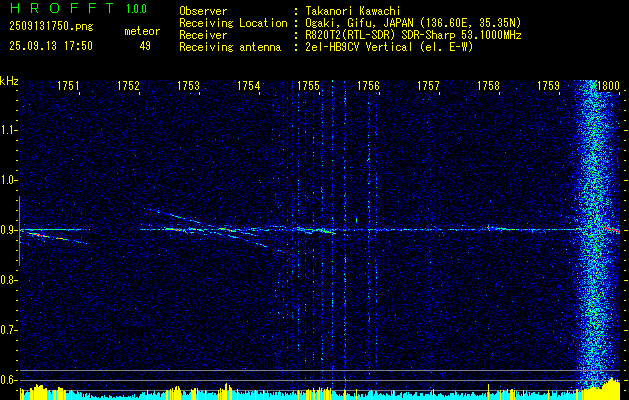Click time marker 1752
This screenshot has height=400, width=629.
coord(128,85)
